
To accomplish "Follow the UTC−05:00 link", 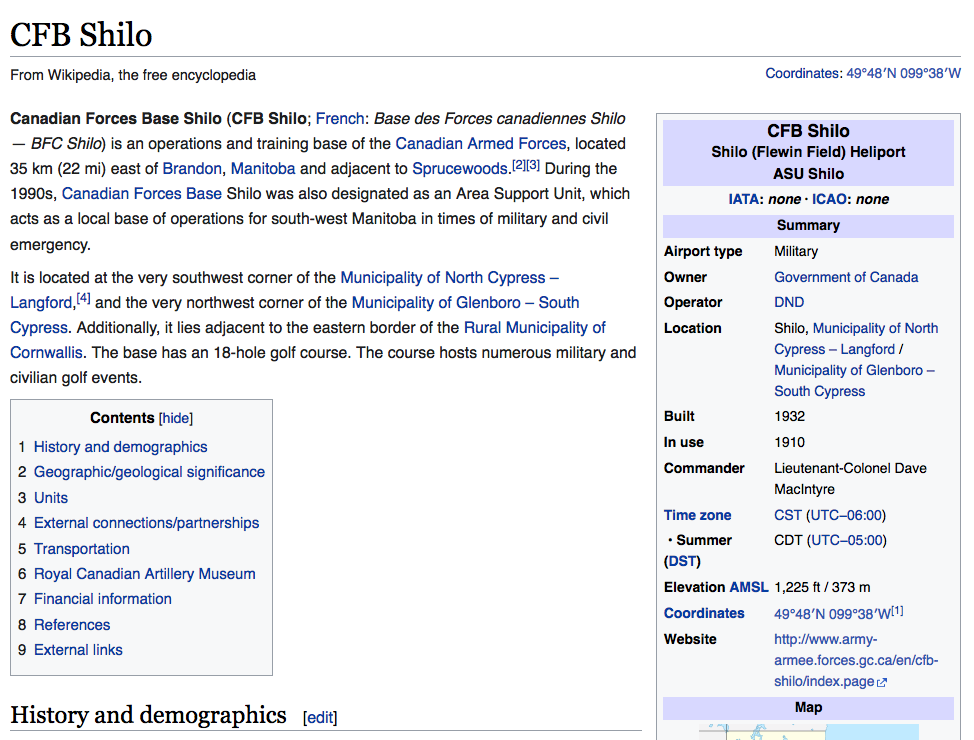I will (847, 541).
